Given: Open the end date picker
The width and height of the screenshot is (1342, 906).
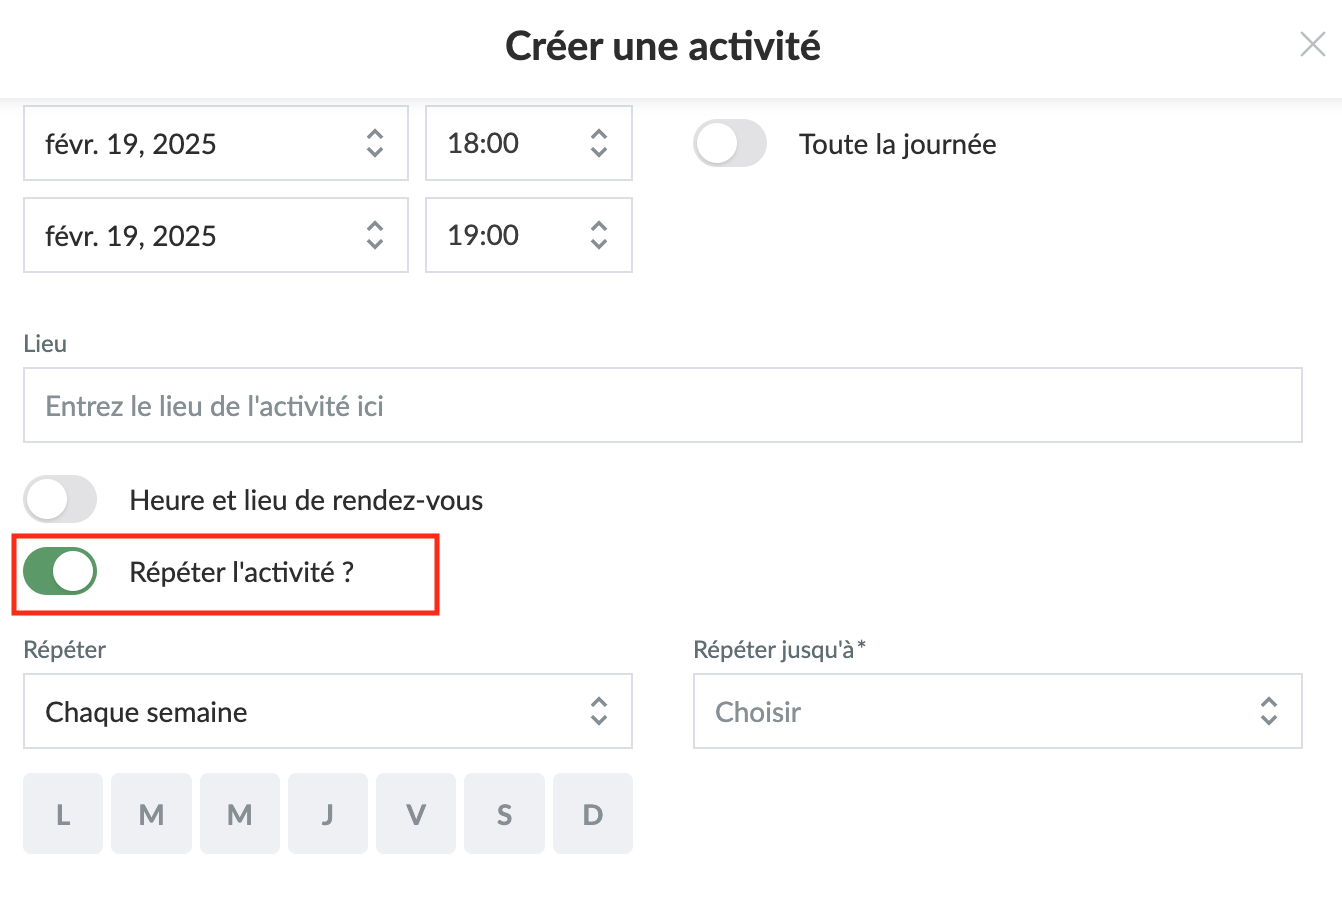Looking at the screenshot, I should (x=200, y=236).
